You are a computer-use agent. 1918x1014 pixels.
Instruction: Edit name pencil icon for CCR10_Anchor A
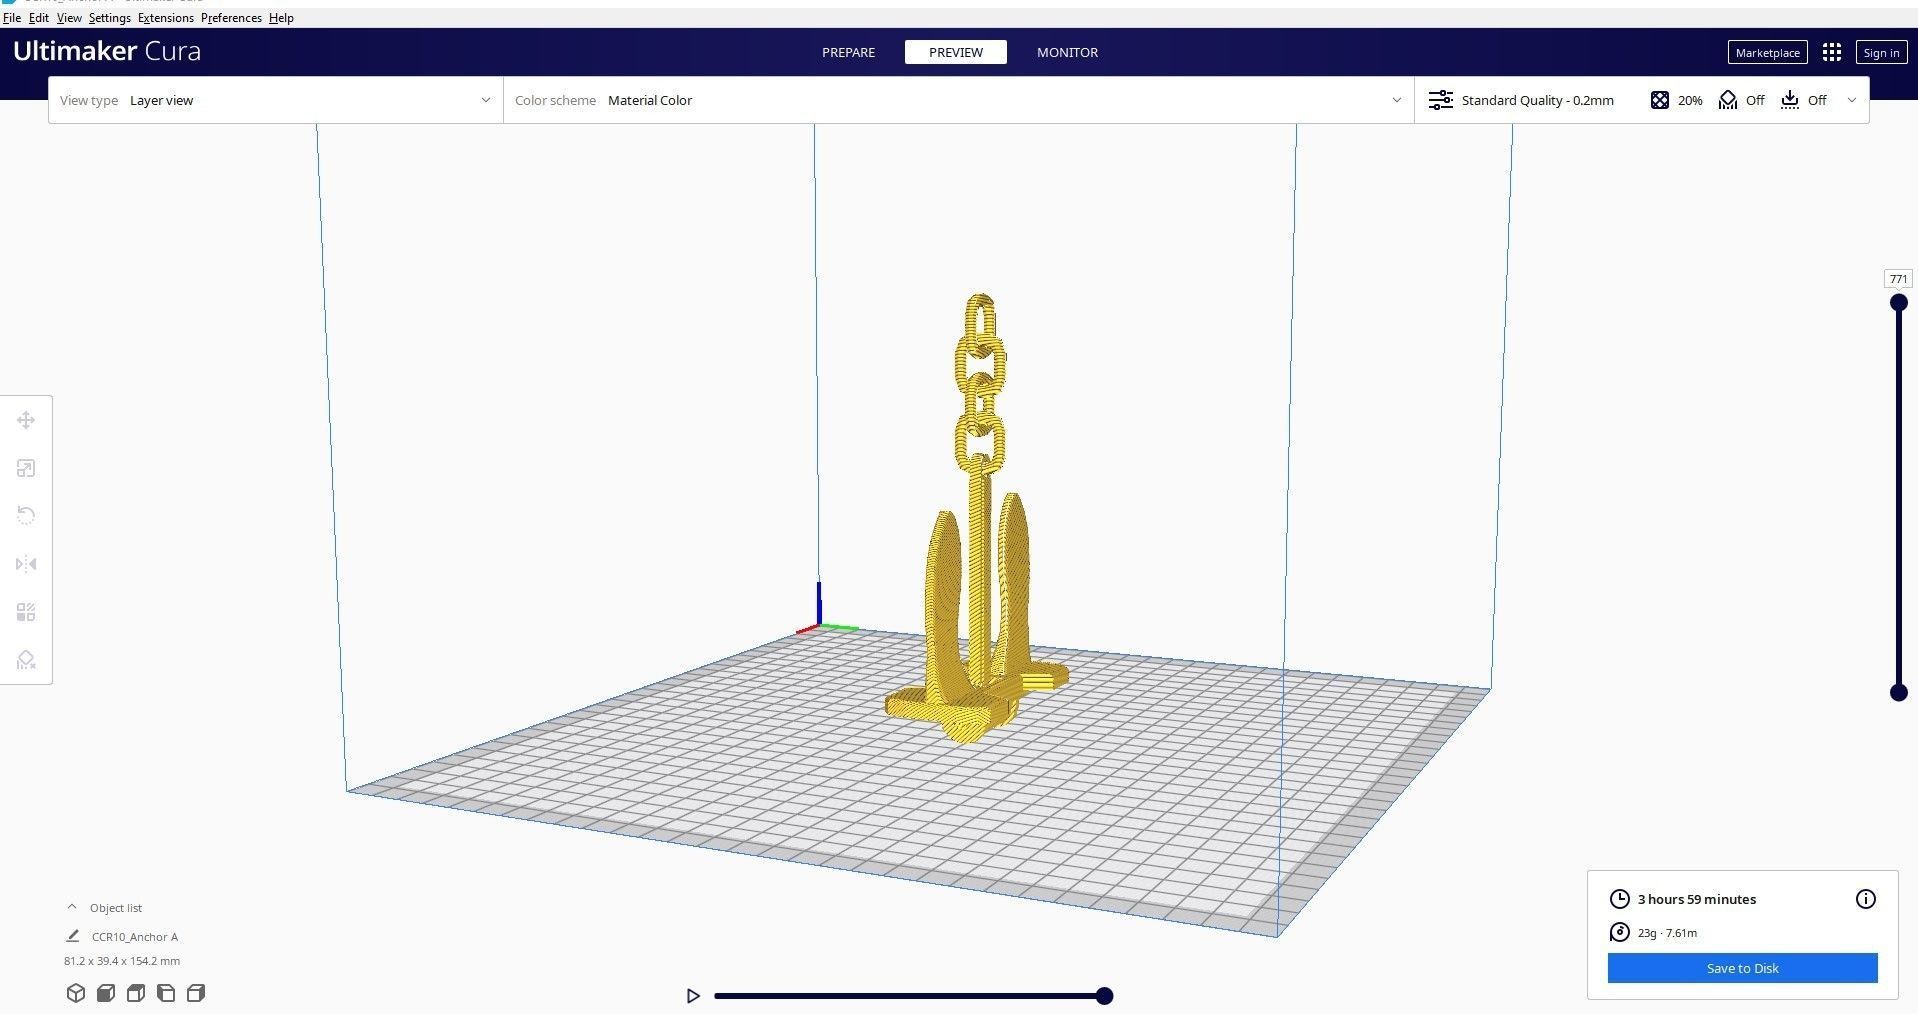point(73,936)
